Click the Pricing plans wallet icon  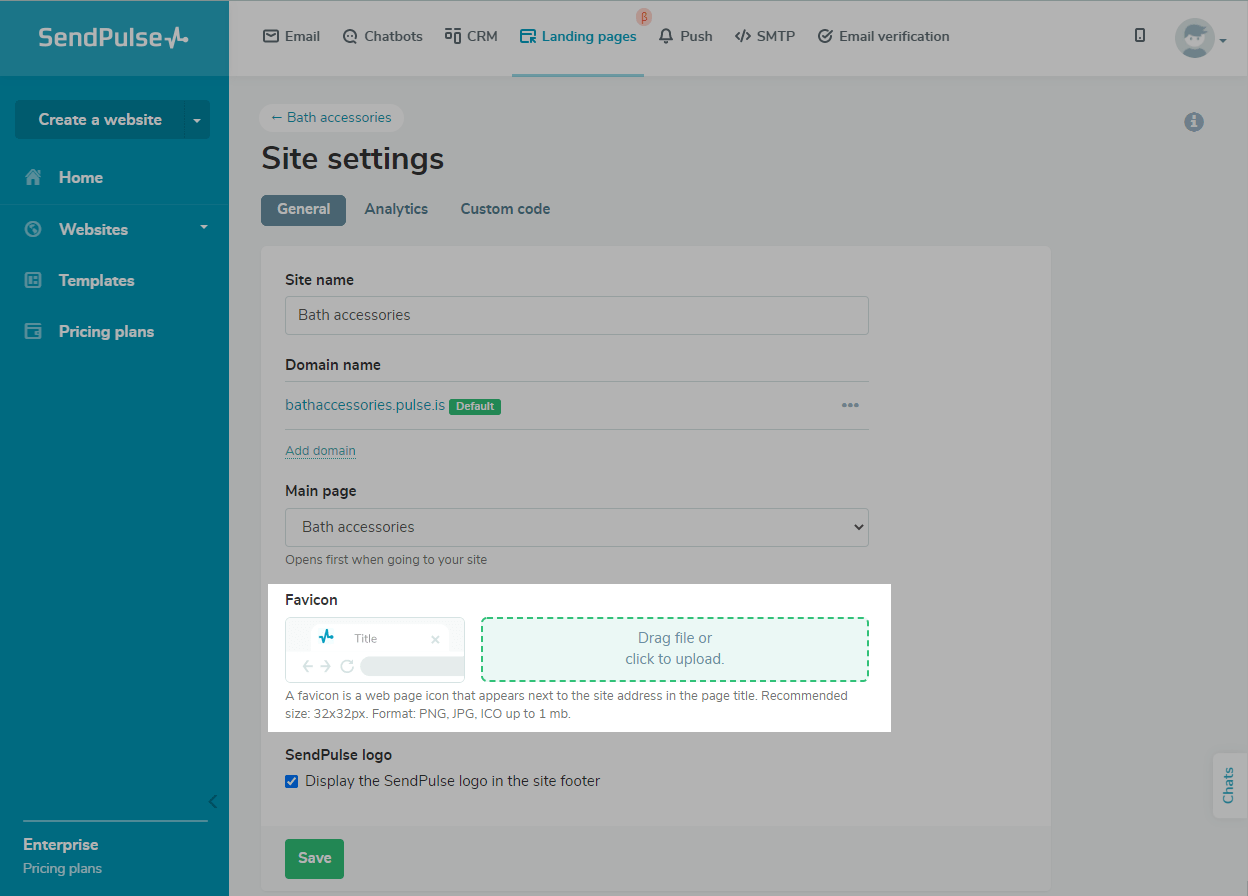[x=33, y=331]
